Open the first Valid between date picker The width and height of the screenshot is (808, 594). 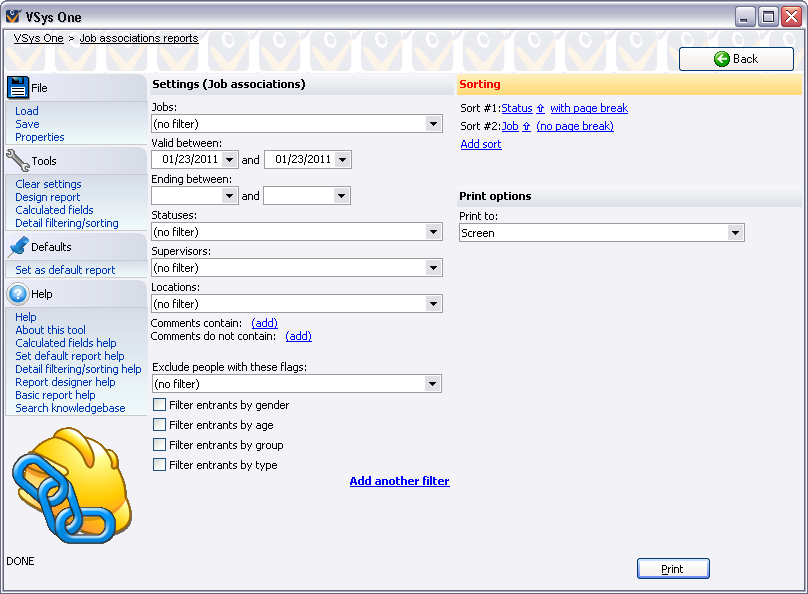tap(230, 160)
